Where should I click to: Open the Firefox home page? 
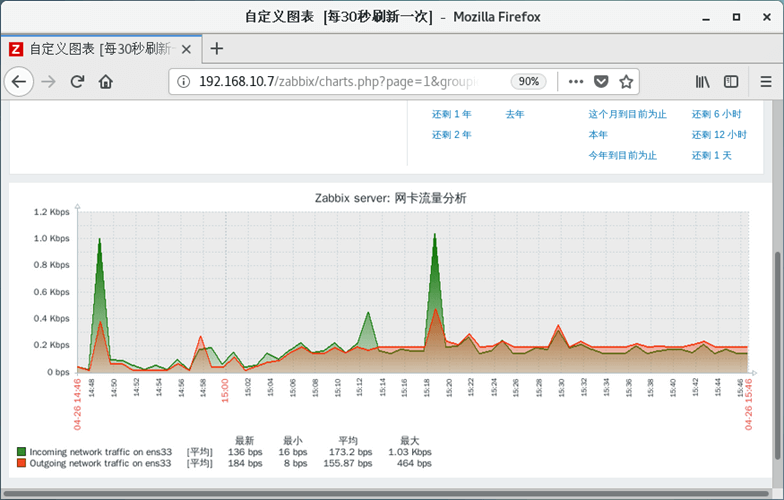click(106, 82)
